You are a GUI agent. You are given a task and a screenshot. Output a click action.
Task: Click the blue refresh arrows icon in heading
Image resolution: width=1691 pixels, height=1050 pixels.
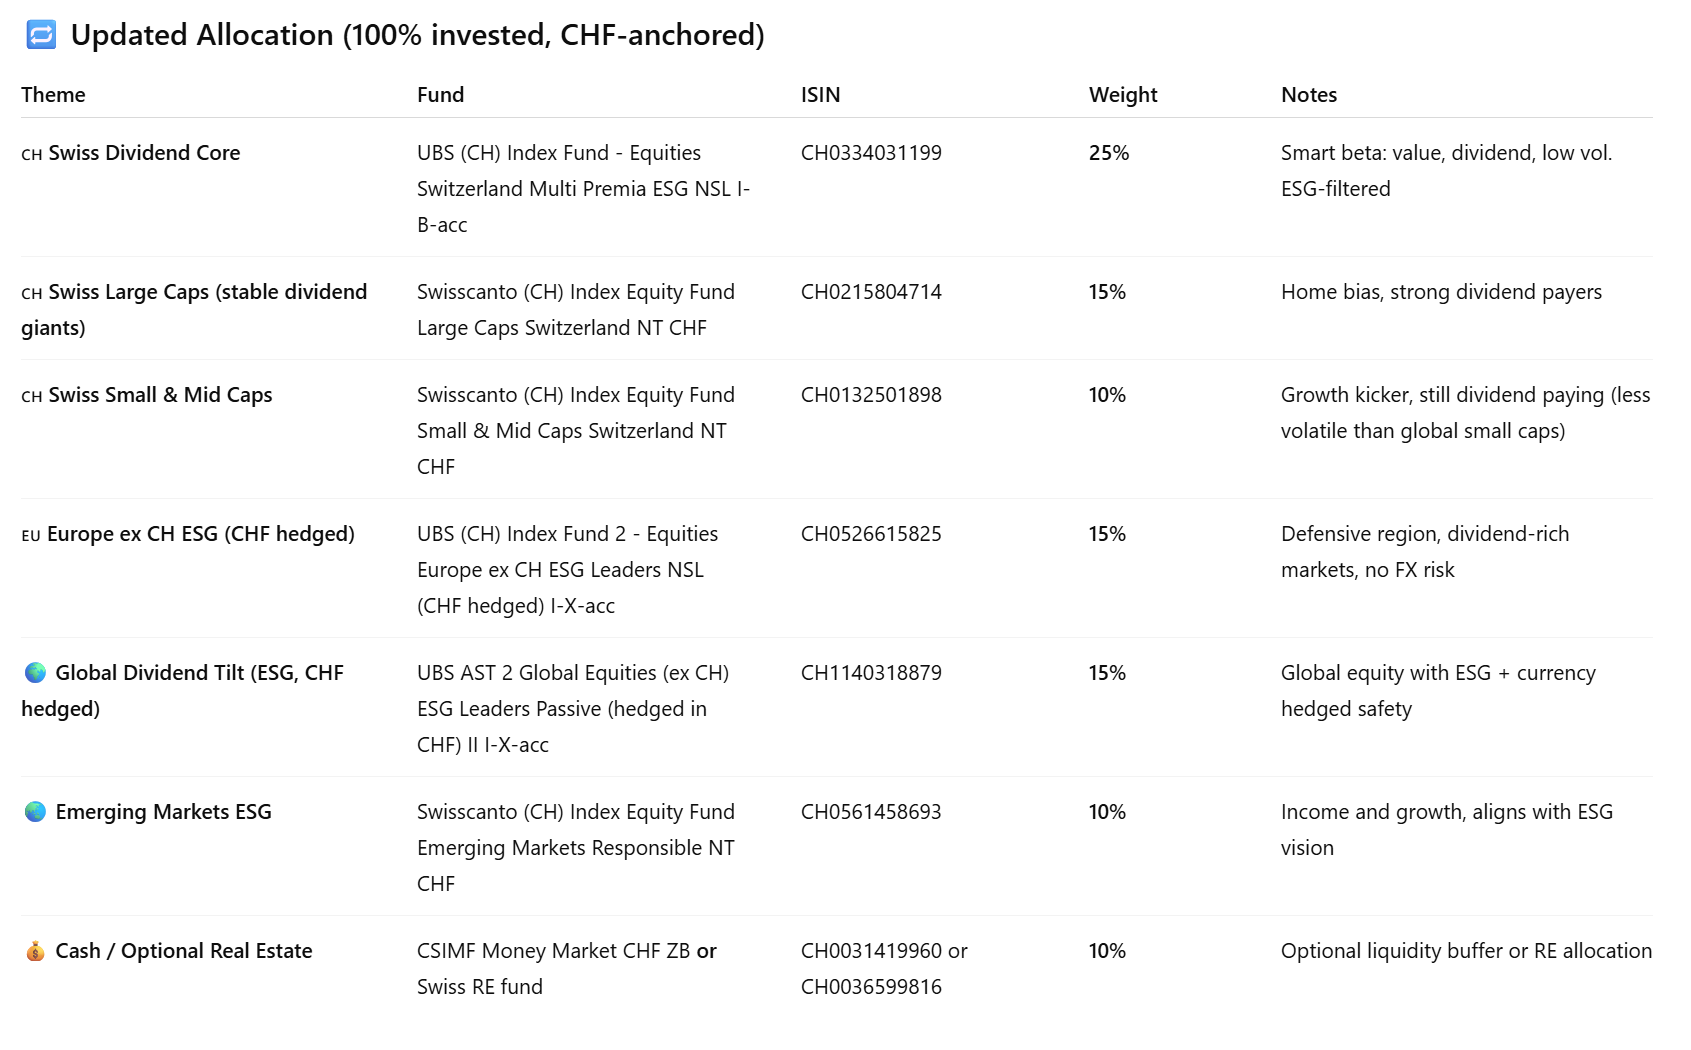pos(41,35)
